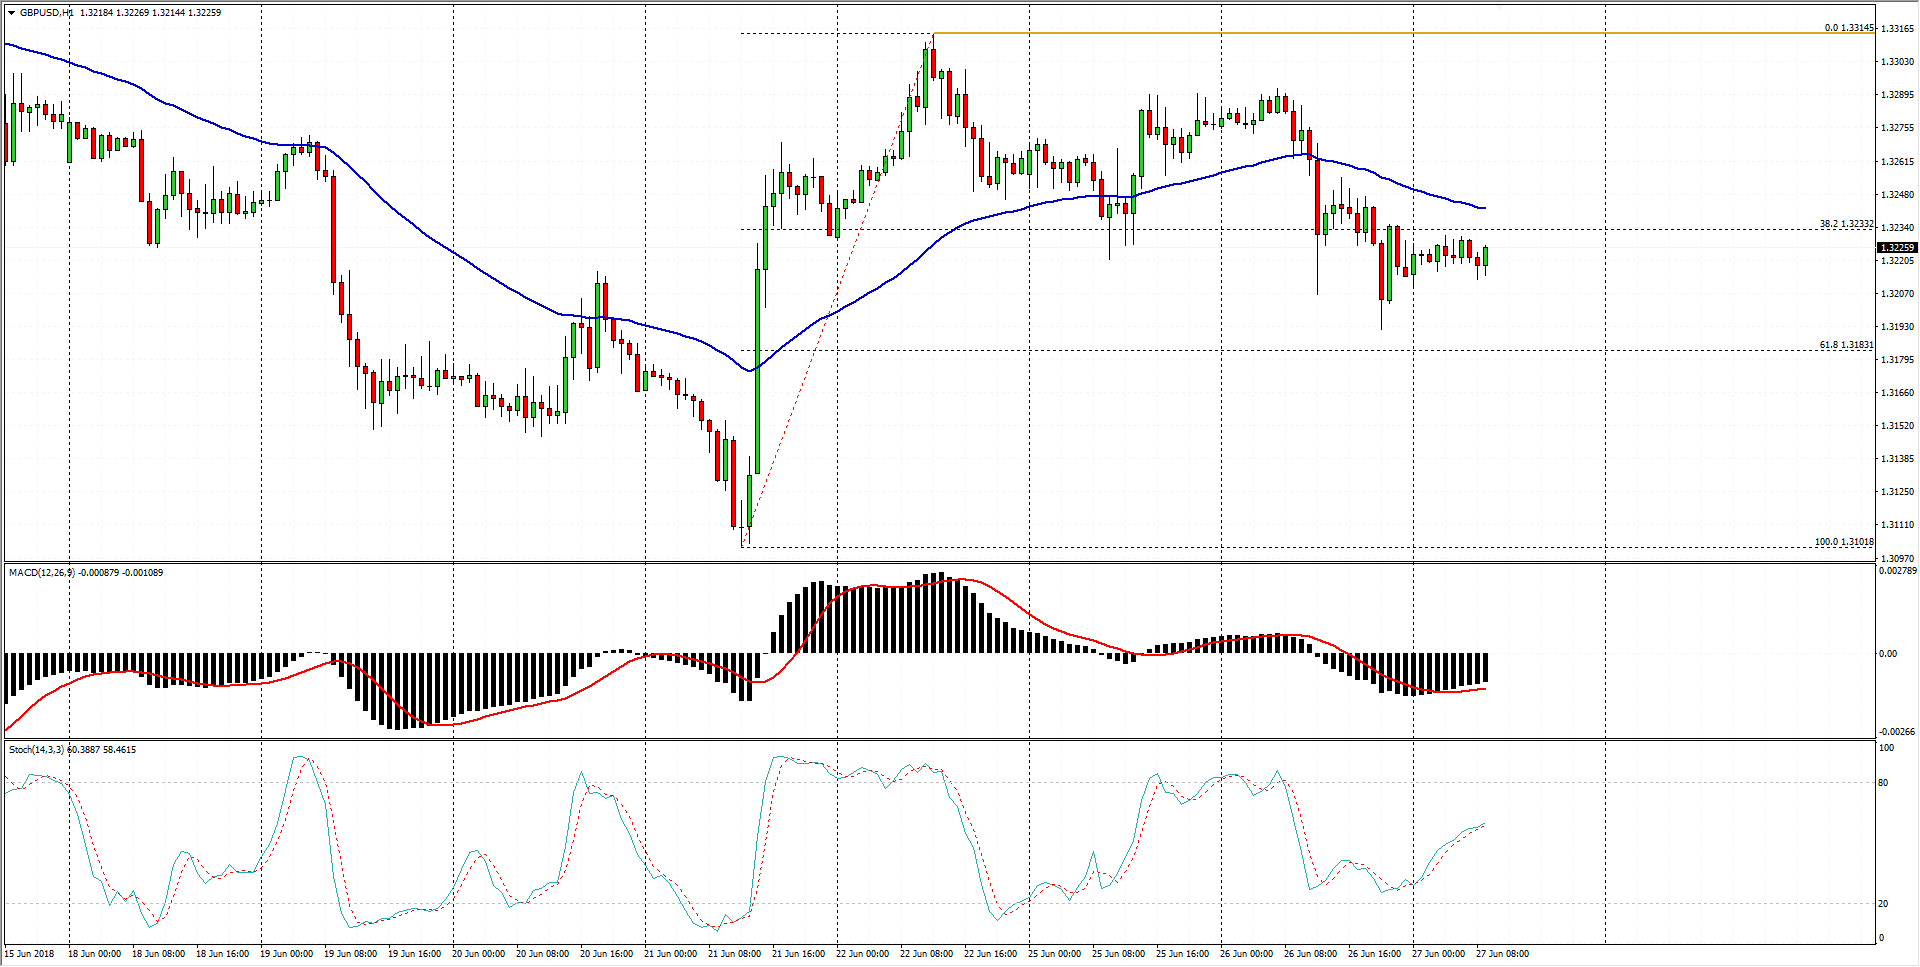Click the 20 level on Stochastic scale
The height and width of the screenshot is (967, 1920).
tap(1883, 904)
